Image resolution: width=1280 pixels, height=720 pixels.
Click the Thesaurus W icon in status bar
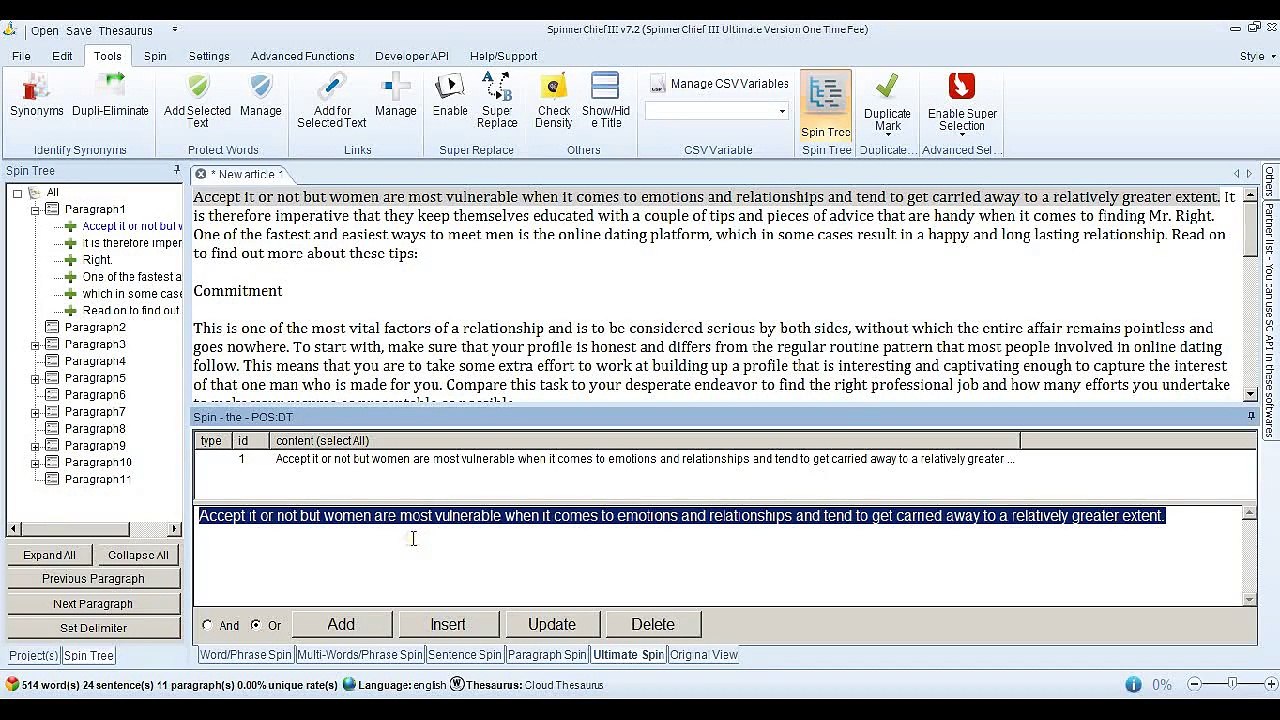point(457,685)
